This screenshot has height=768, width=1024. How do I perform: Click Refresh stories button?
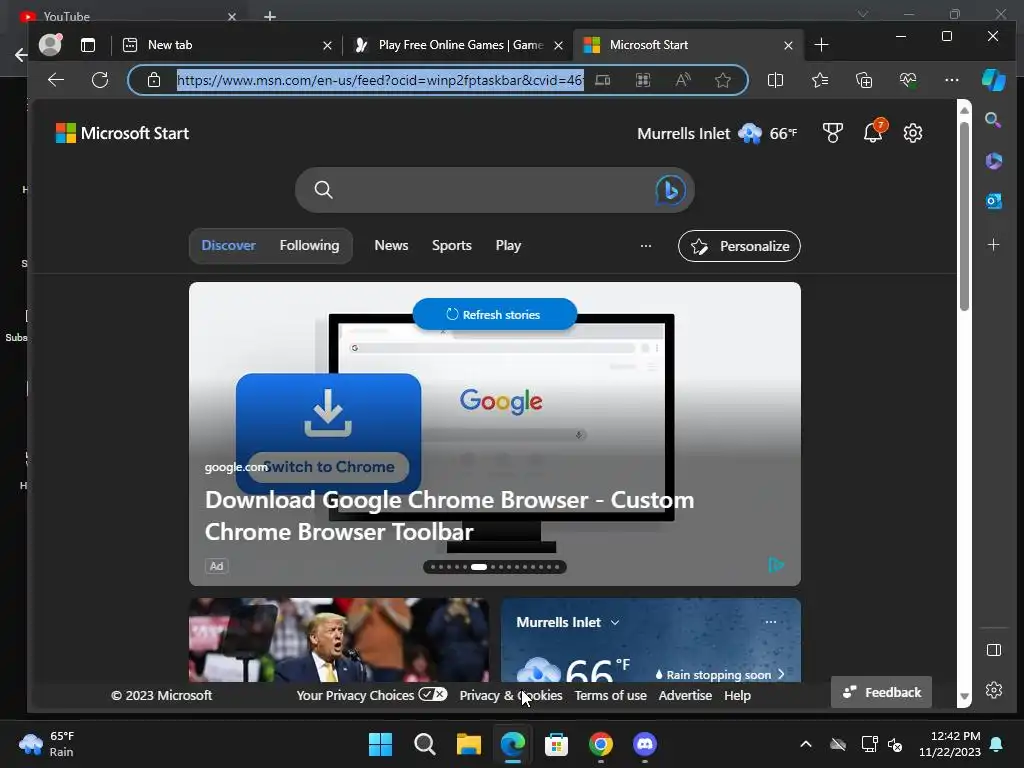tap(495, 314)
